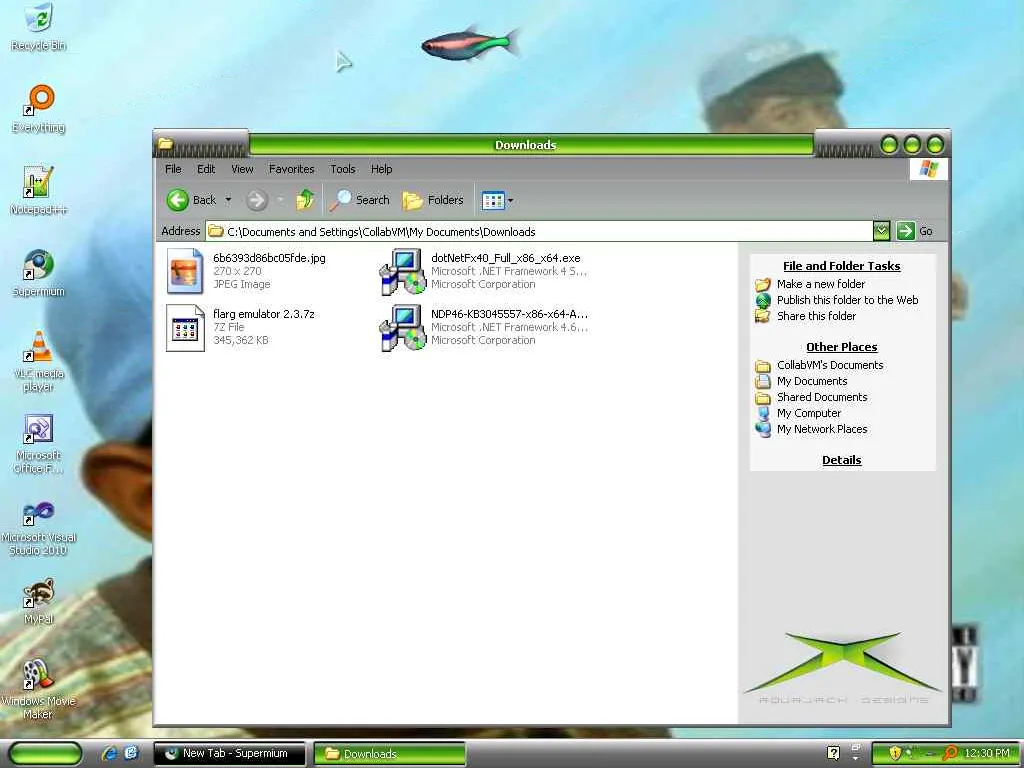Switch to New Tab - Supermium taskbar button
Image resolution: width=1024 pixels, height=768 pixels.
pyautogui.click(x=230, y=754)
